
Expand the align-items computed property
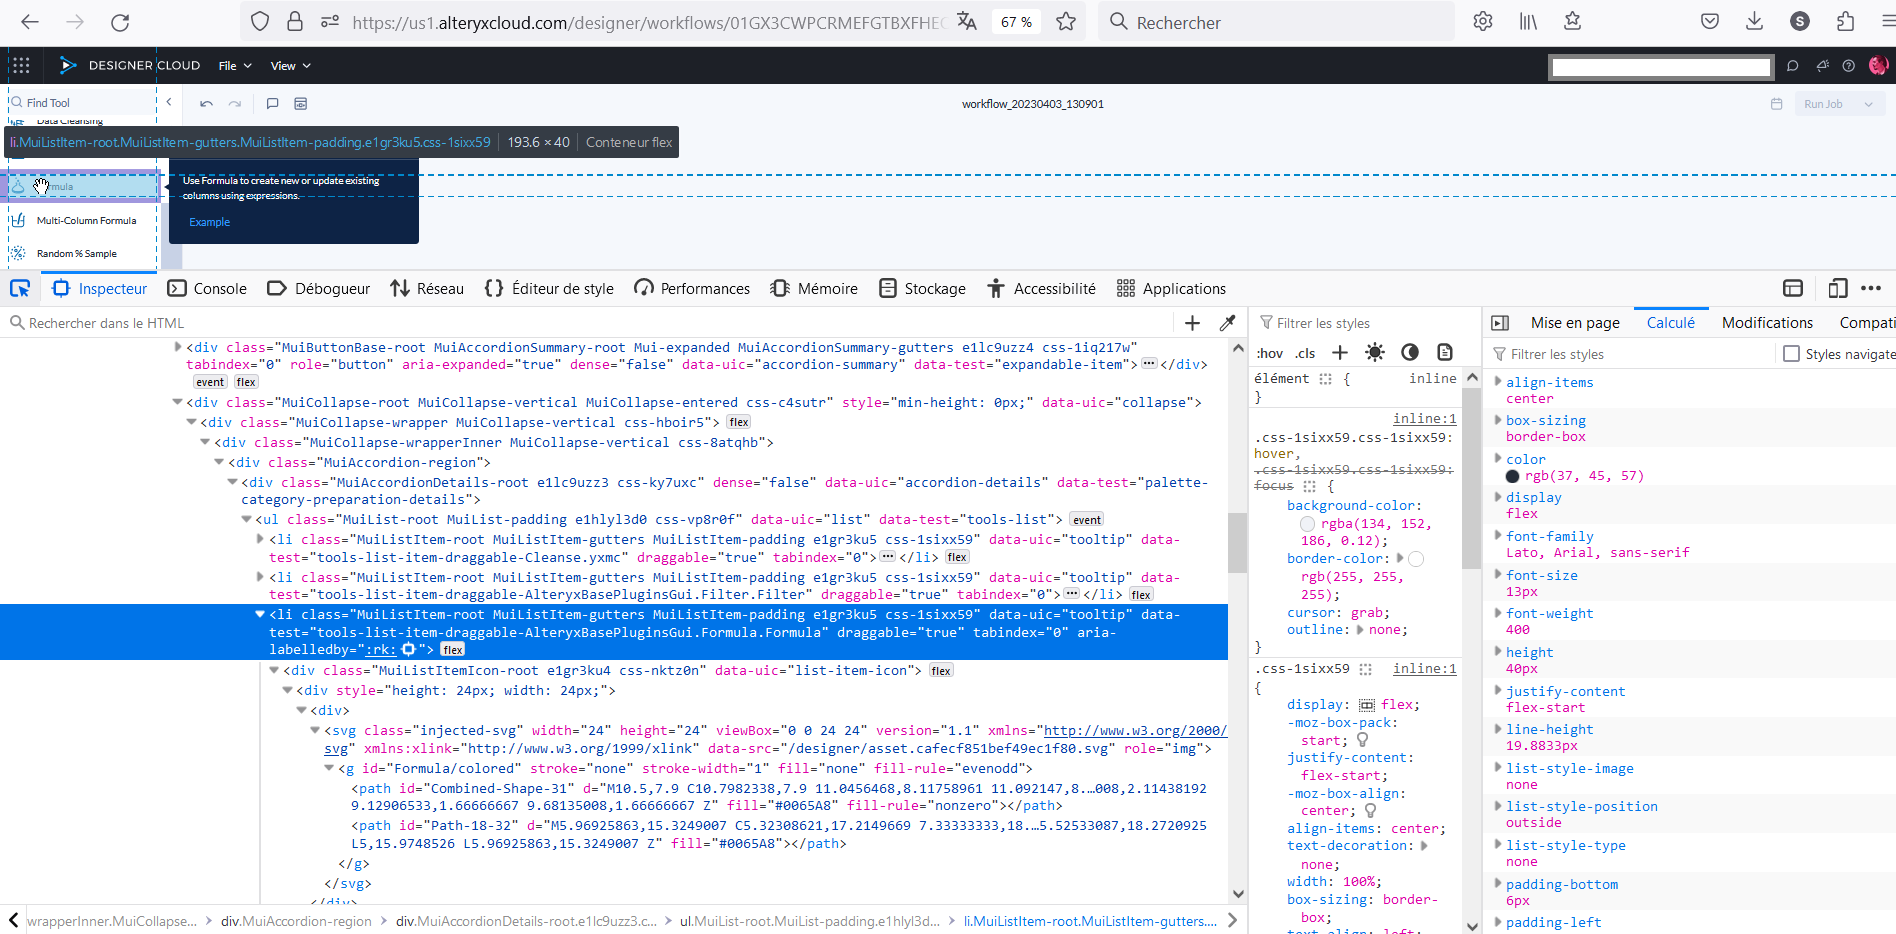[x=1497, y=381]
